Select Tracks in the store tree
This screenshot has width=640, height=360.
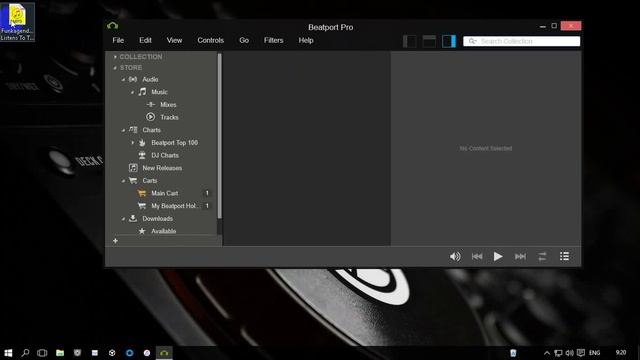(169, 118)
